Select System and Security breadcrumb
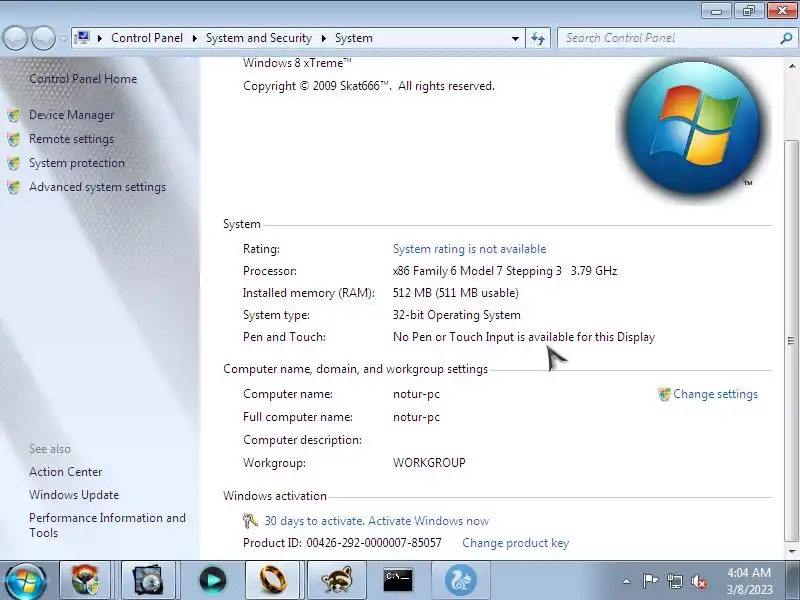The image size is (800, 600). 259,38
